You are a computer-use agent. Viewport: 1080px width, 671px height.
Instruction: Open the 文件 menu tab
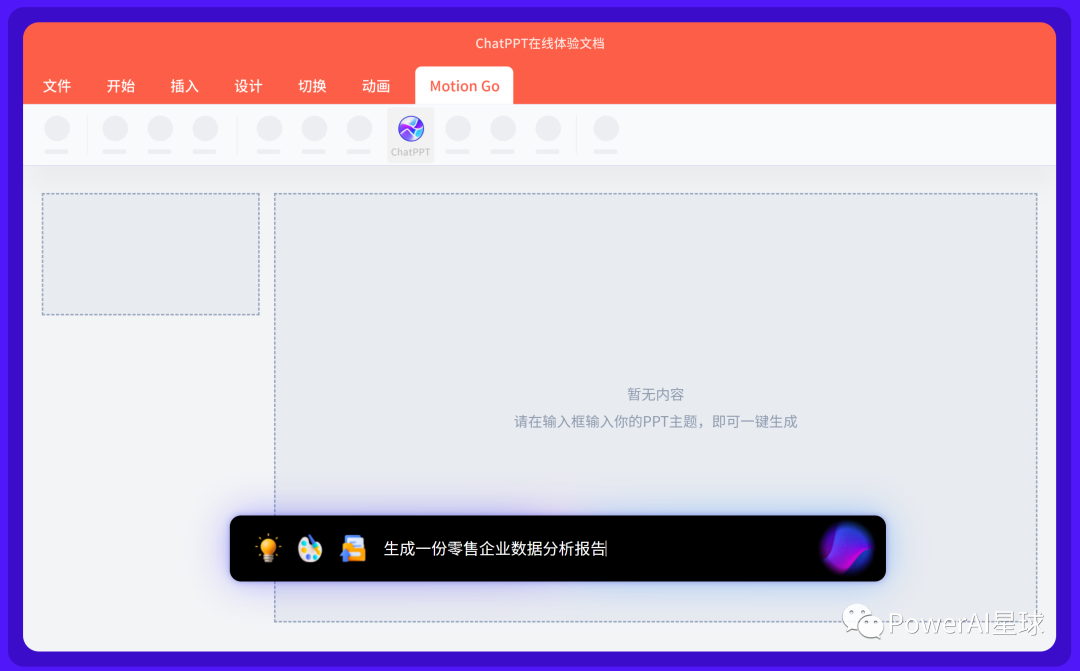click(x=57, y=86)
